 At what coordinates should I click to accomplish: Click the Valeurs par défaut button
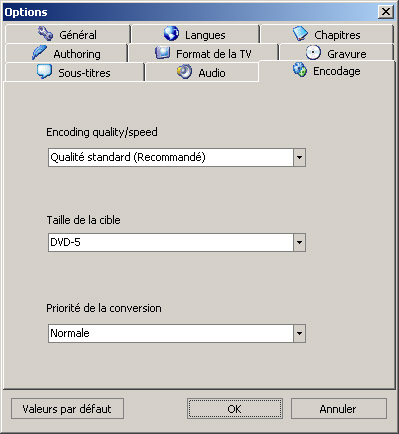pos(67,409)
